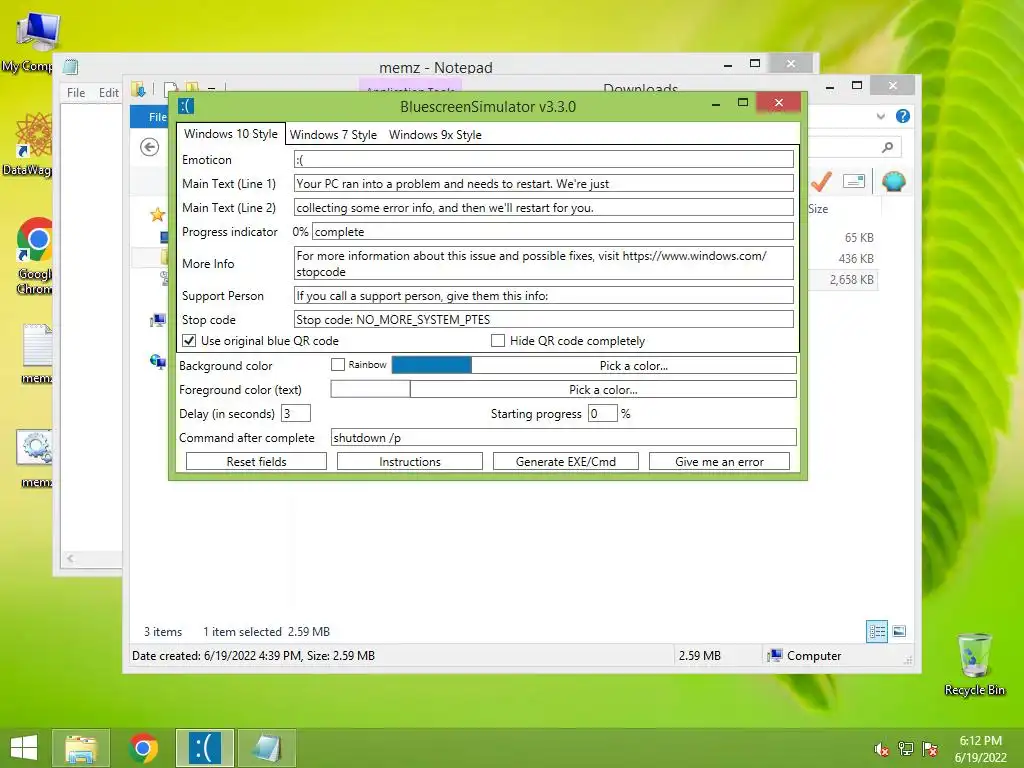Pick a color for the background
The width and height of the screenshot is (1024, 768).
click(x=633, y=365)
